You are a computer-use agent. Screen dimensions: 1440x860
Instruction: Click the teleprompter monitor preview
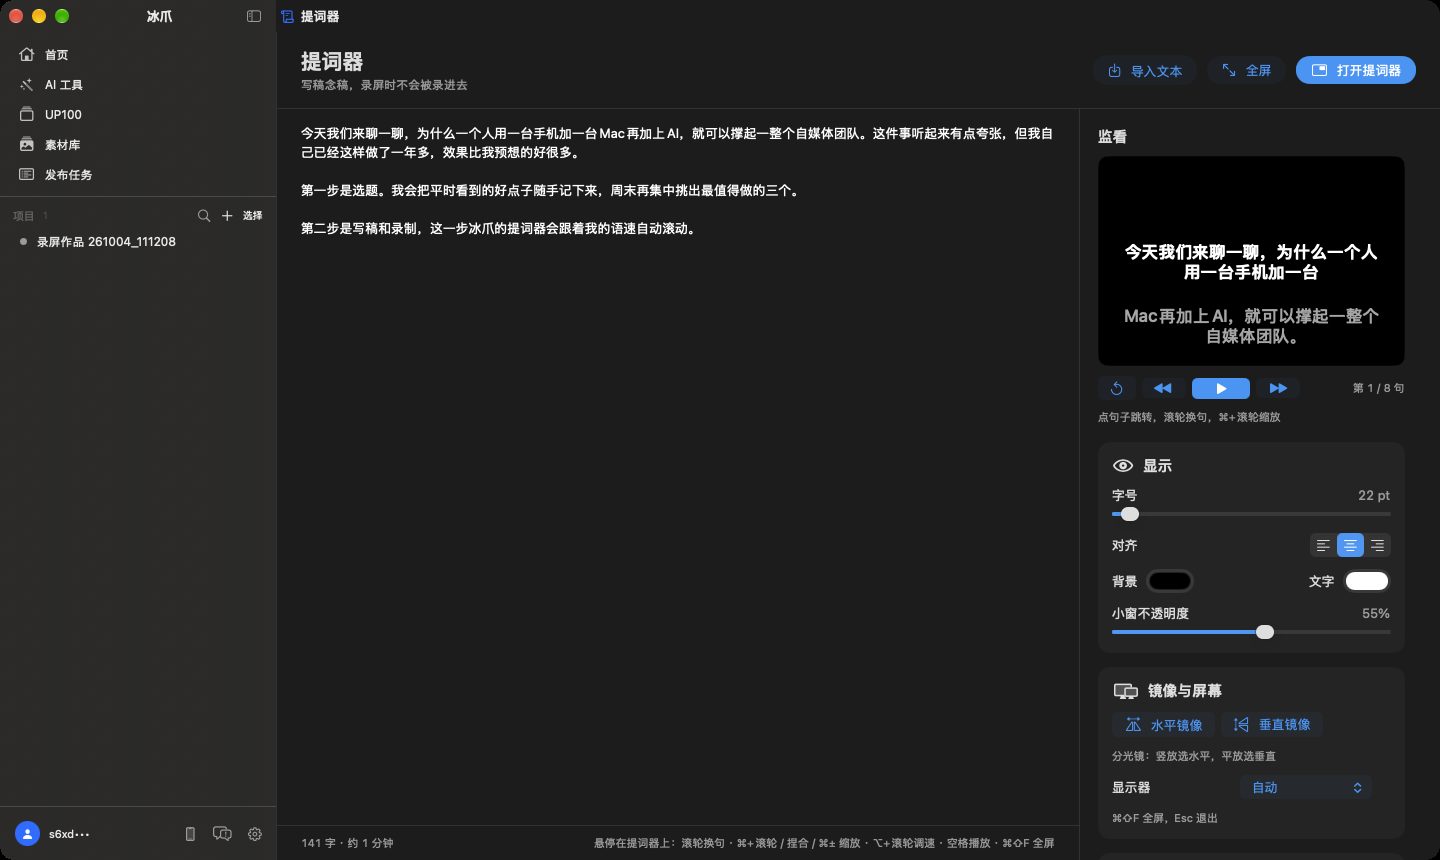coord(1251,261)
